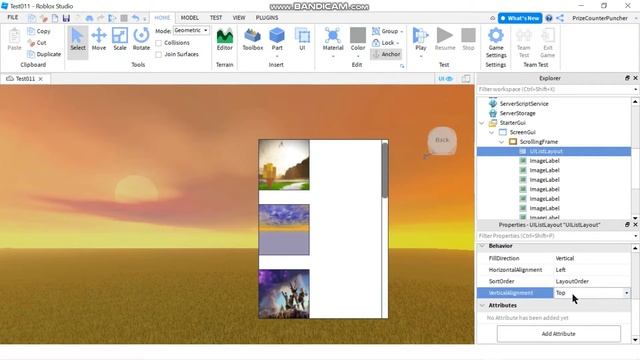Viewport: 640px width, 360px height.
Task: Collapse the StarterGui tree node
Action: click(x=482, y=122)
